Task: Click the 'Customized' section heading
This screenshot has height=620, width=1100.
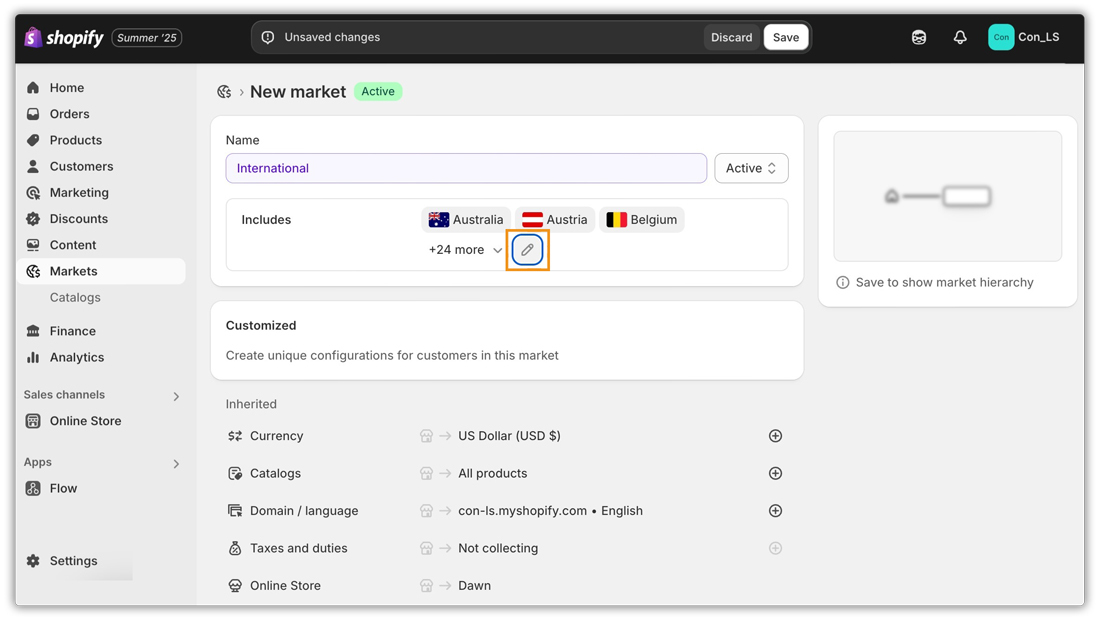Action: pos(261,325)
